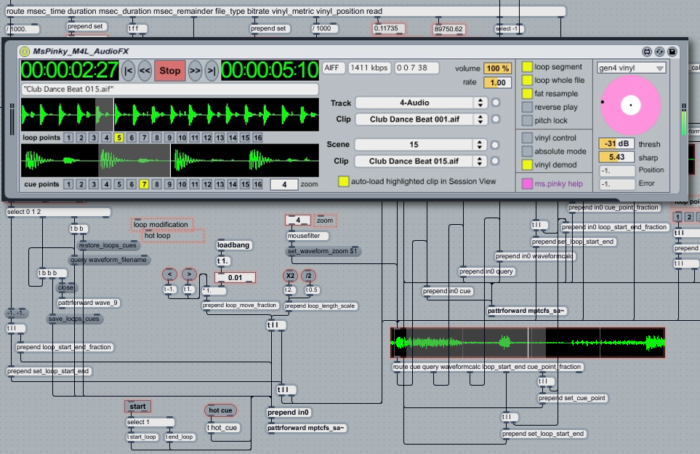This screenshot has height=454, width=700.
Task: Click the skip-to-end transport button
Action: click(210, 70)
